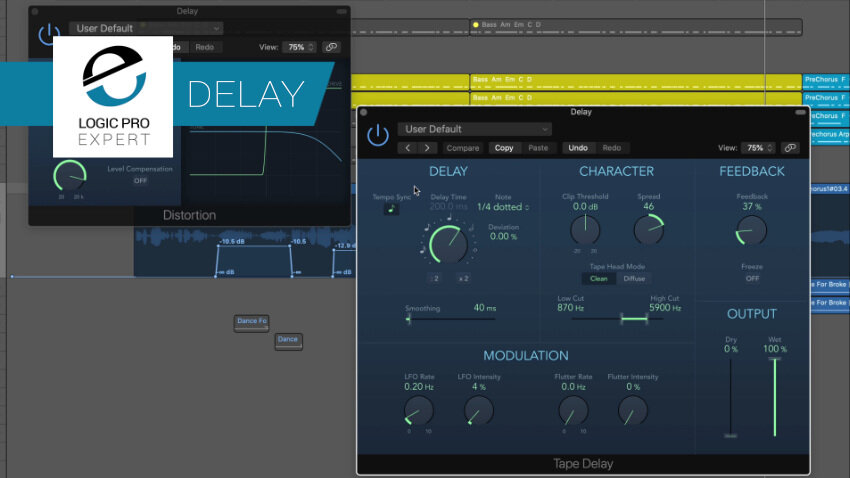Click Copy button in Tape Delay

[x=504, y=148]
